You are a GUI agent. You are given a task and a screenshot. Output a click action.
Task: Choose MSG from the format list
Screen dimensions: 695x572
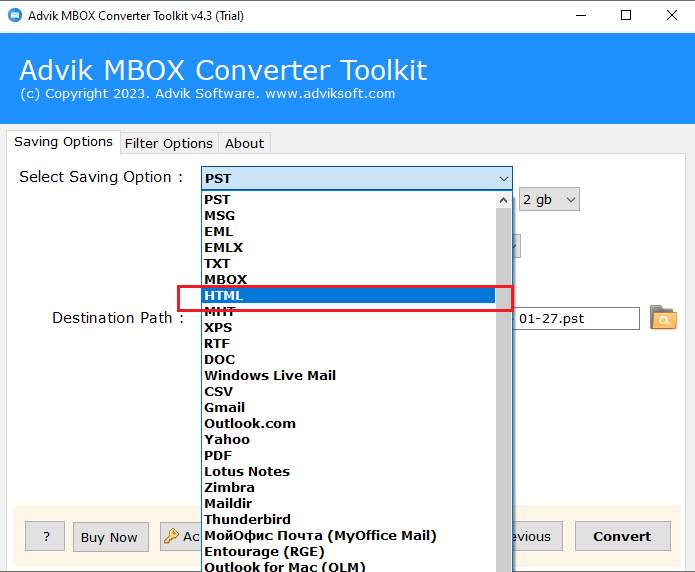(x=349, y=215)
